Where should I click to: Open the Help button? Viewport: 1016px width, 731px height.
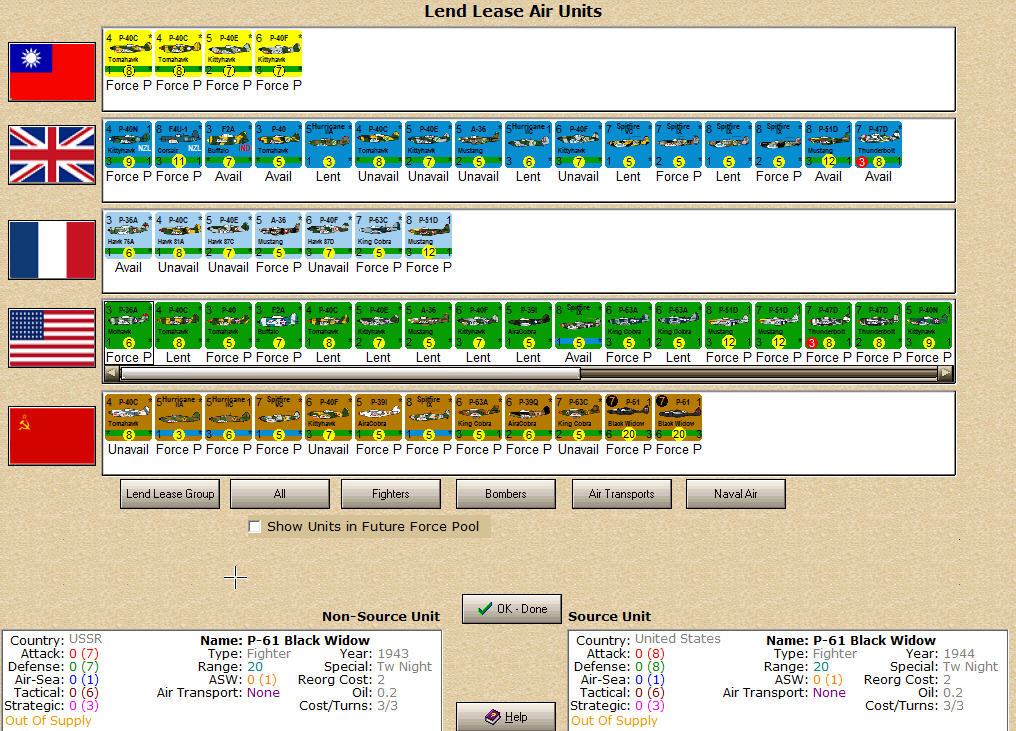click(506, 717)
